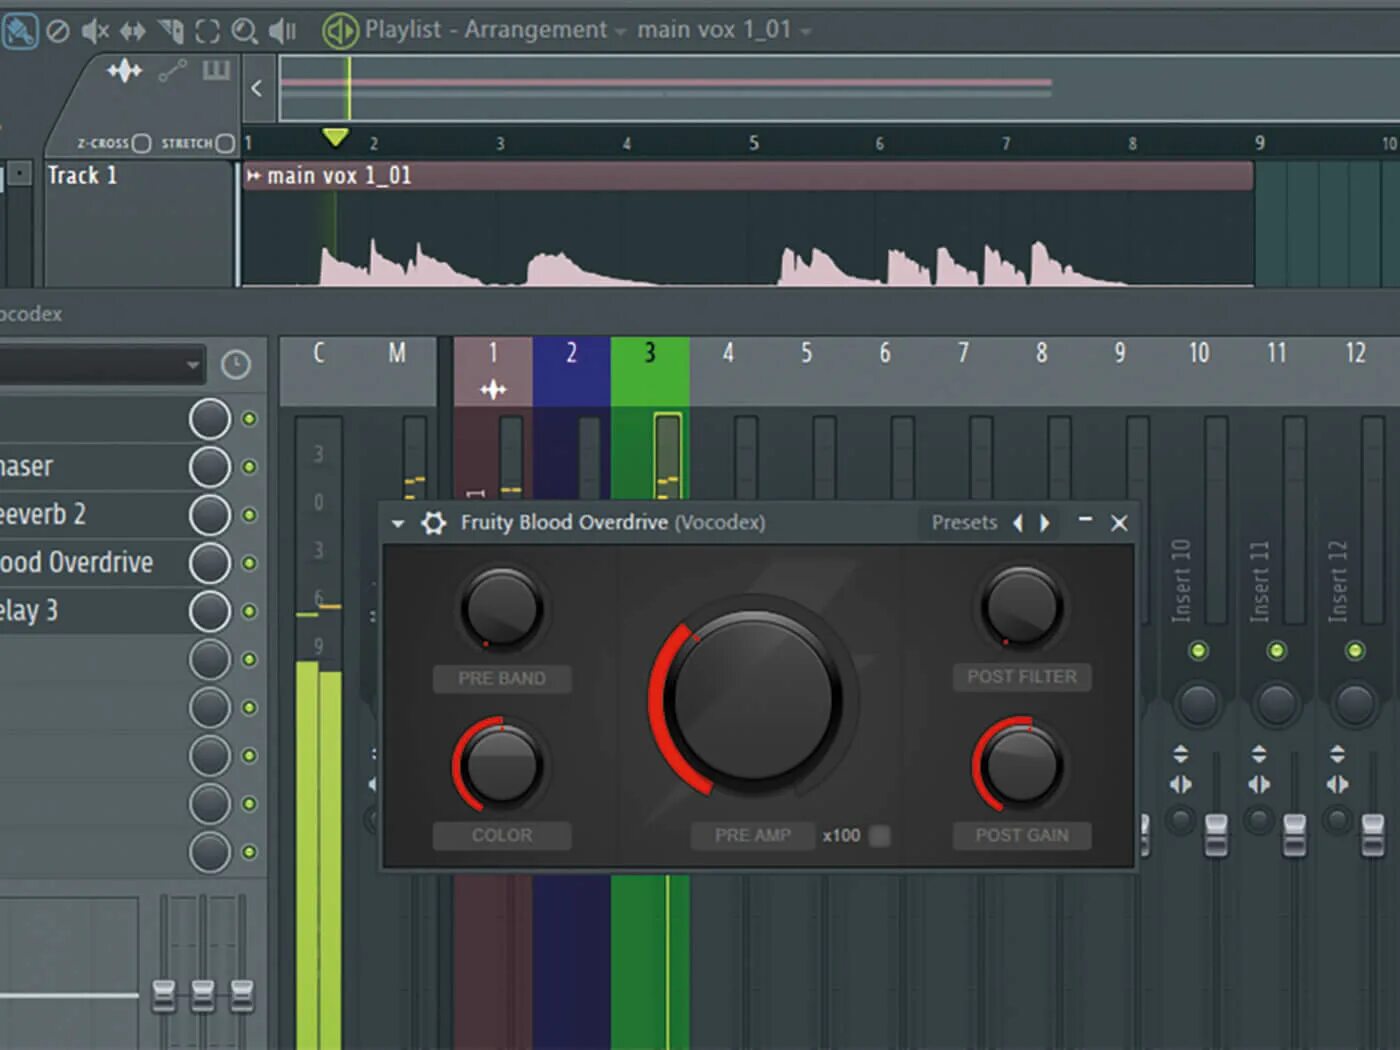Open the Delay 3 effect slot
This screenshot has width=1400, height=1050.
pyautogui.click(x=92, y=611)
